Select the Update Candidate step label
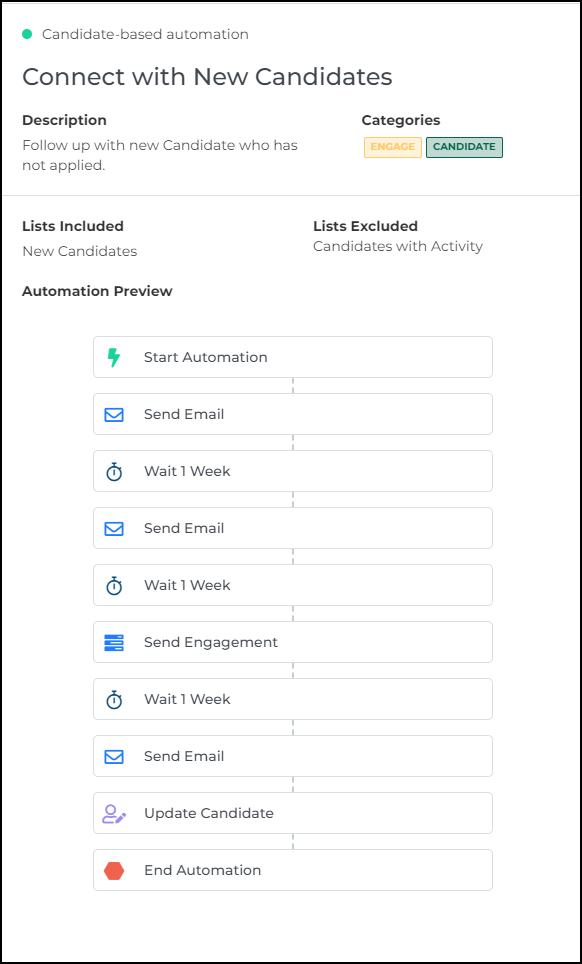 [209, 813]
